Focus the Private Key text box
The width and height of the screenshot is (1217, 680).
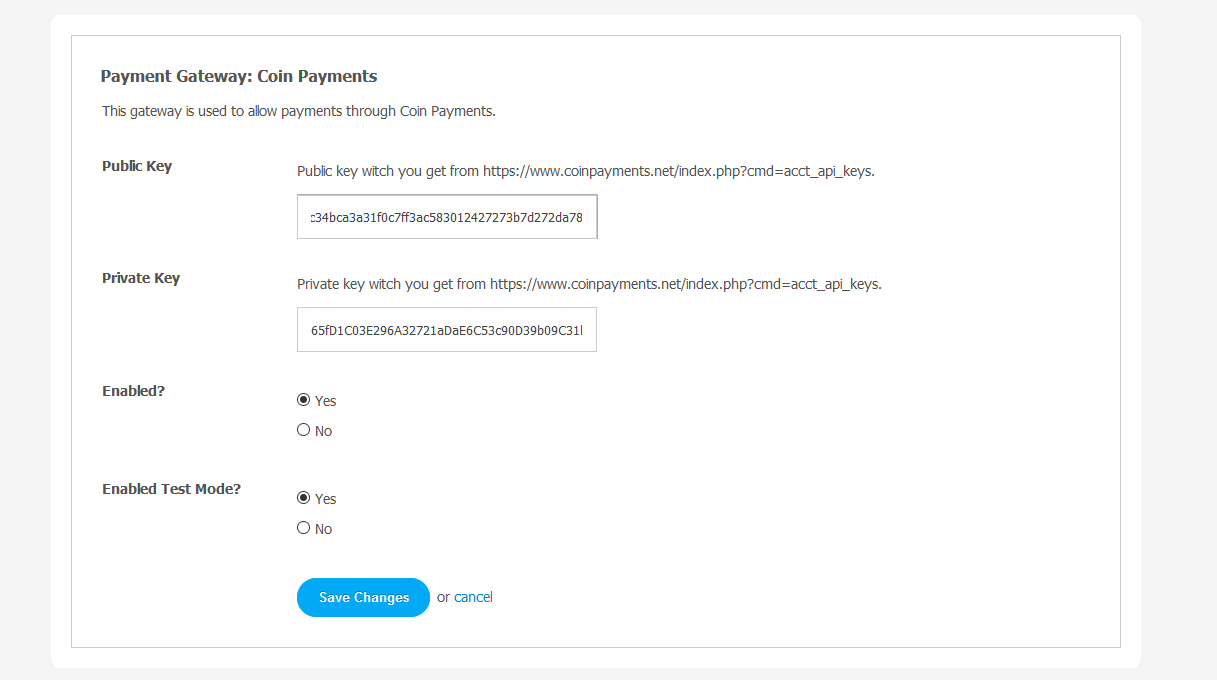pyautogui.click(x=447, y=330)
